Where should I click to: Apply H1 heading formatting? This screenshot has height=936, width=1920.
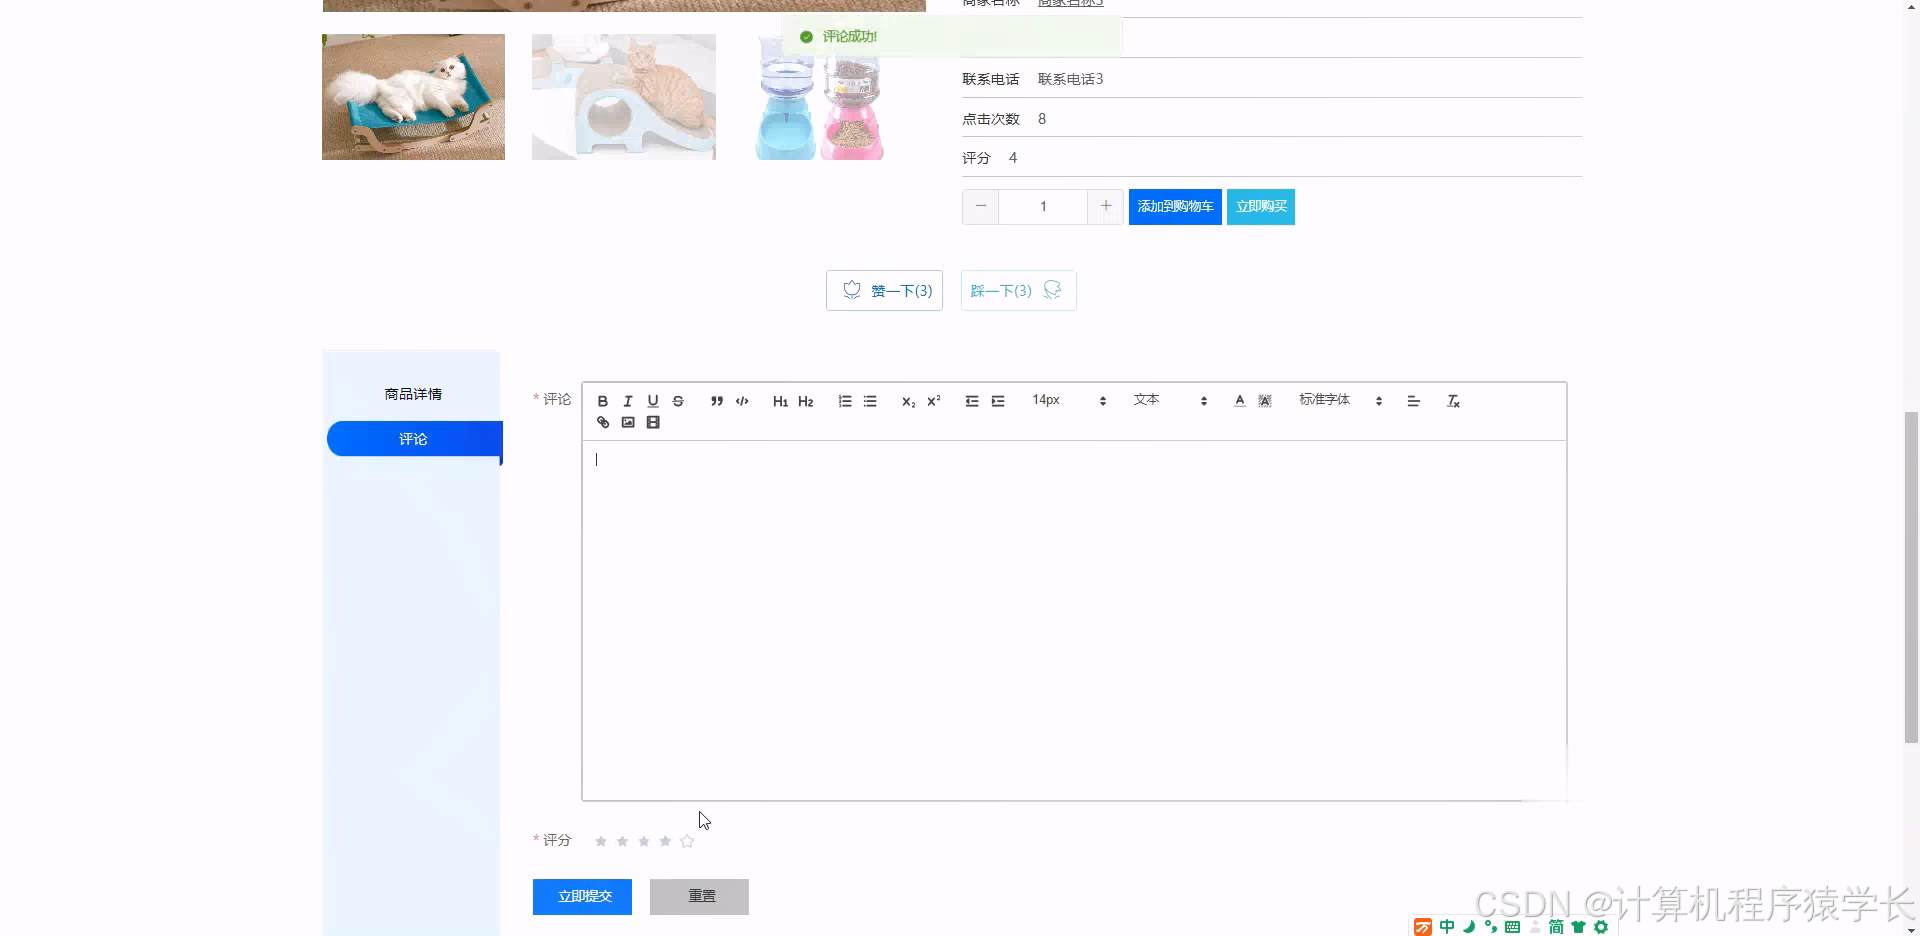[x=780, y=400]
